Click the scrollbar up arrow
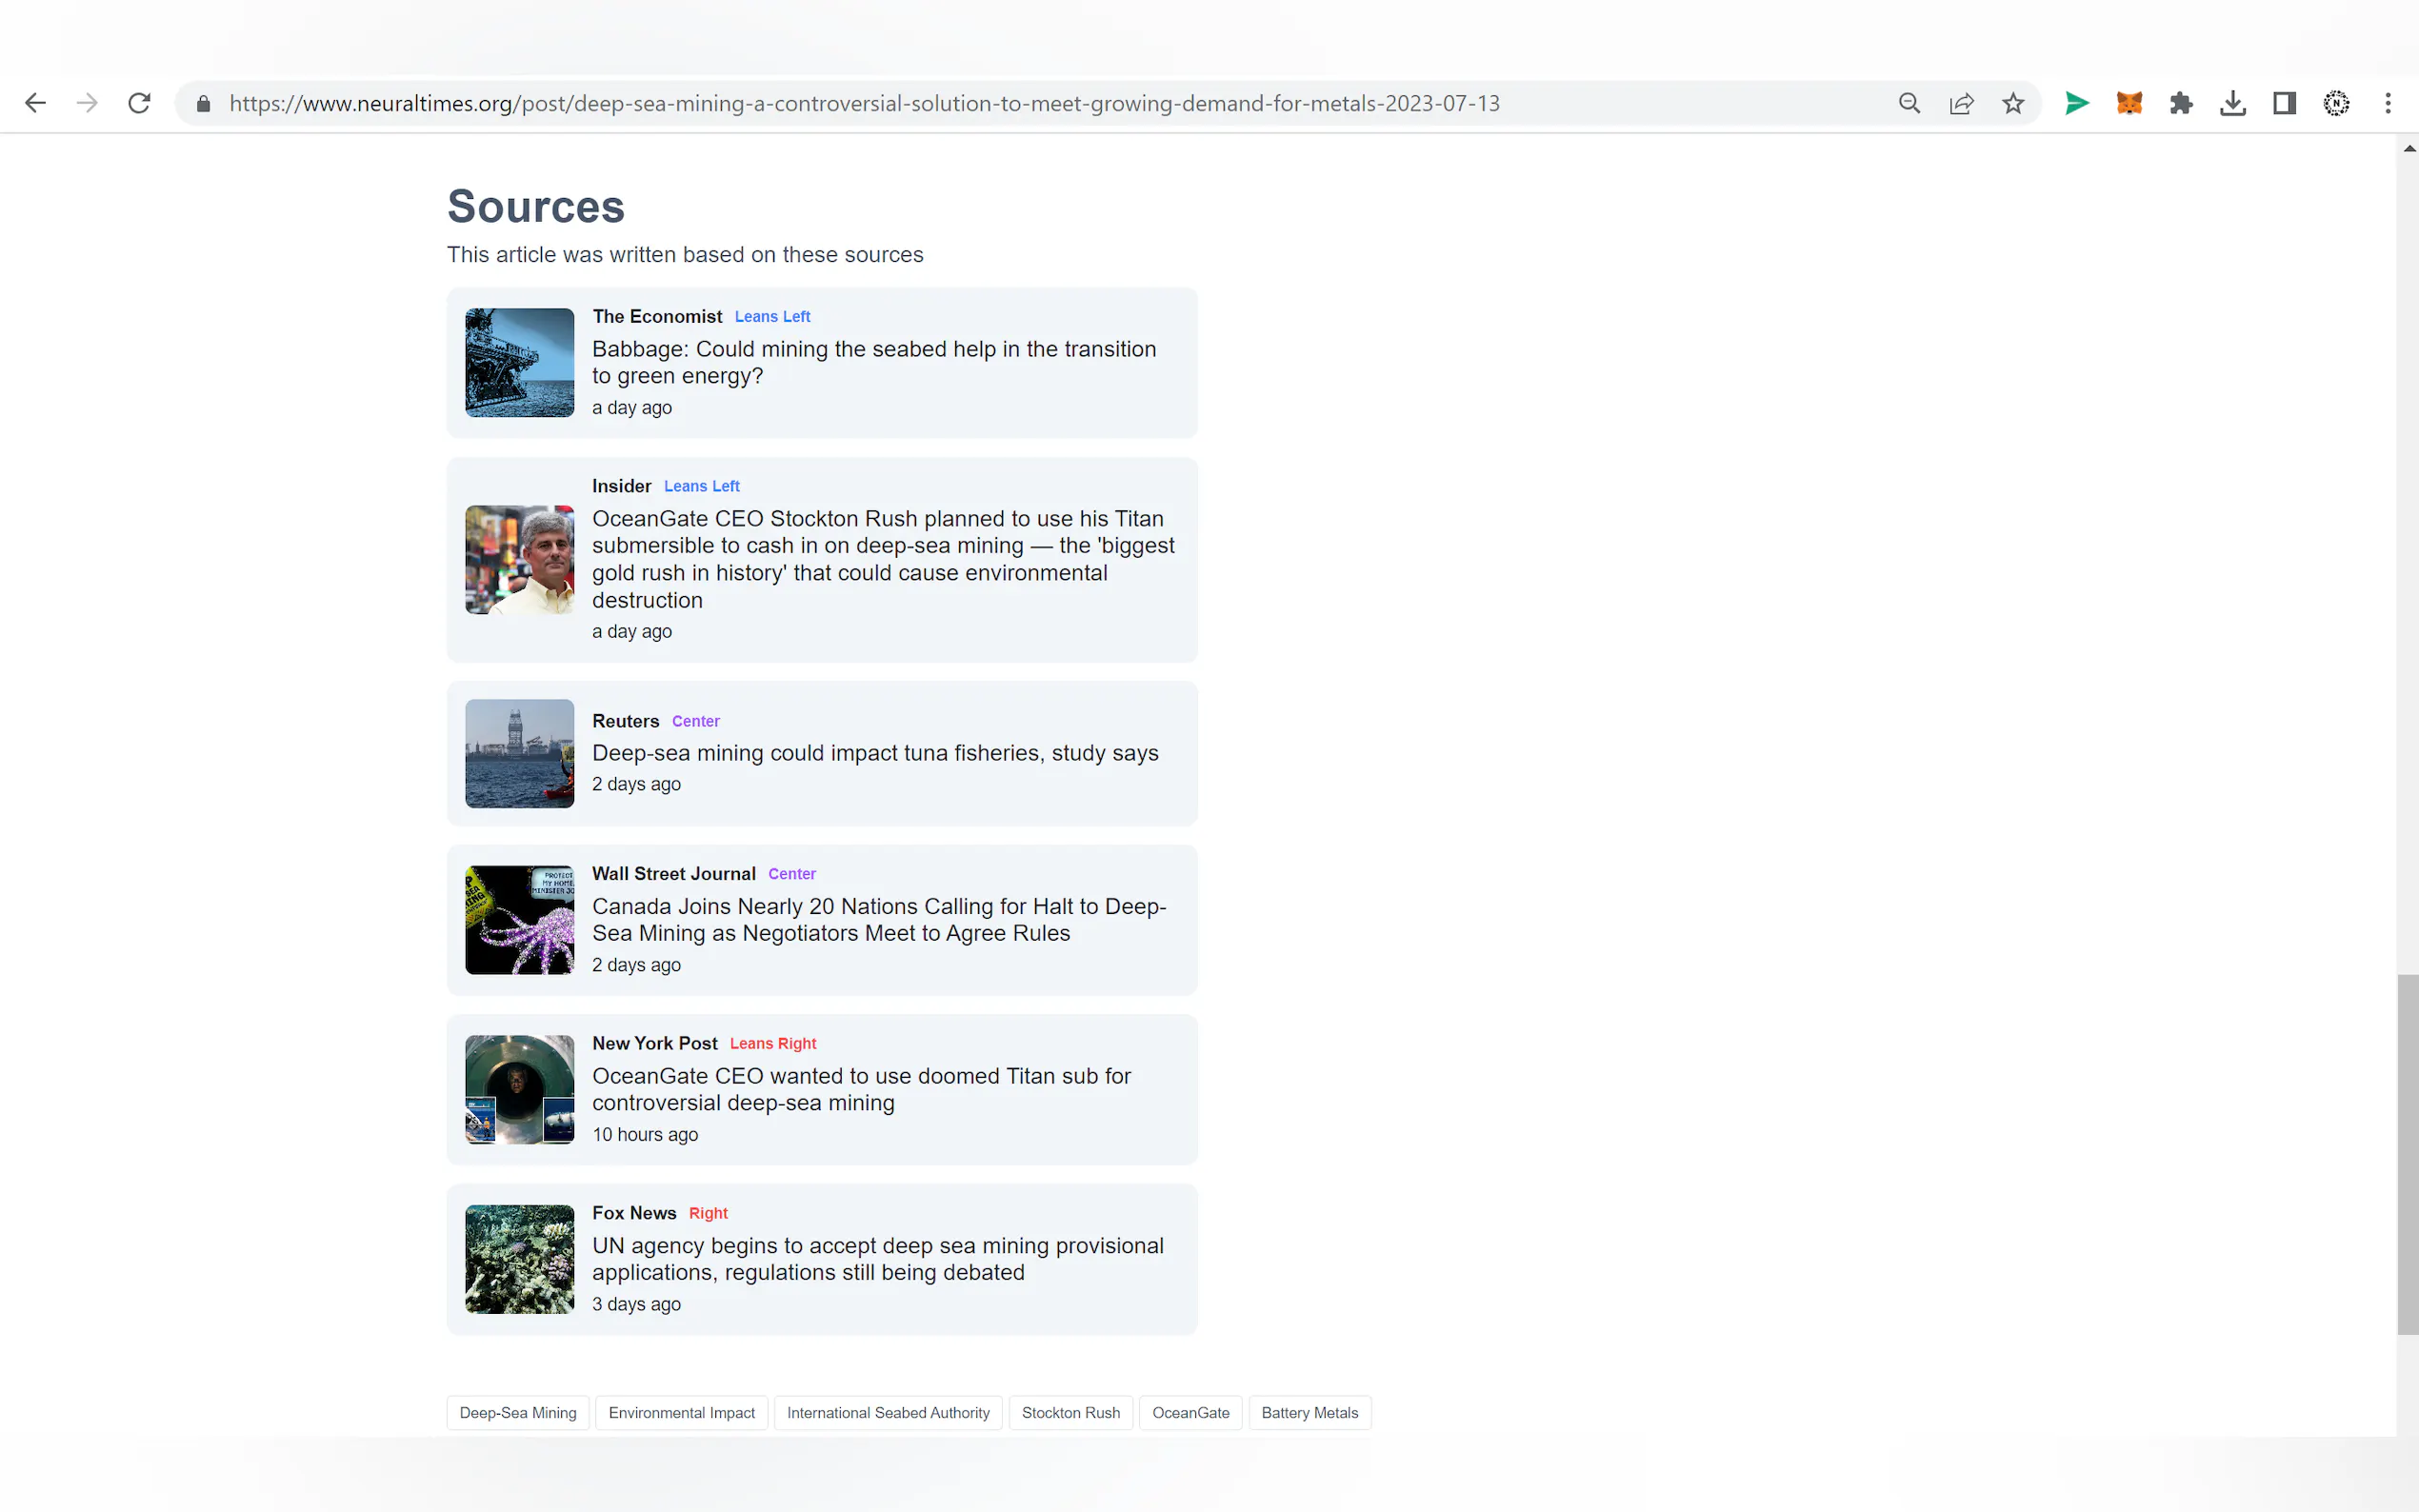This screenshot has width=2419, height=1512. click(2408, 148)
